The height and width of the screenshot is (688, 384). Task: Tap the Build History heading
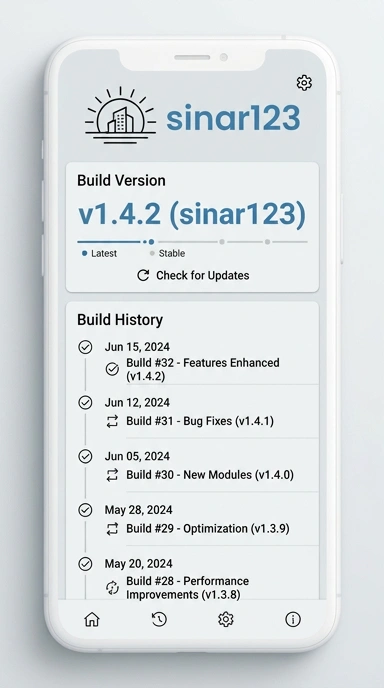(120, 320)
